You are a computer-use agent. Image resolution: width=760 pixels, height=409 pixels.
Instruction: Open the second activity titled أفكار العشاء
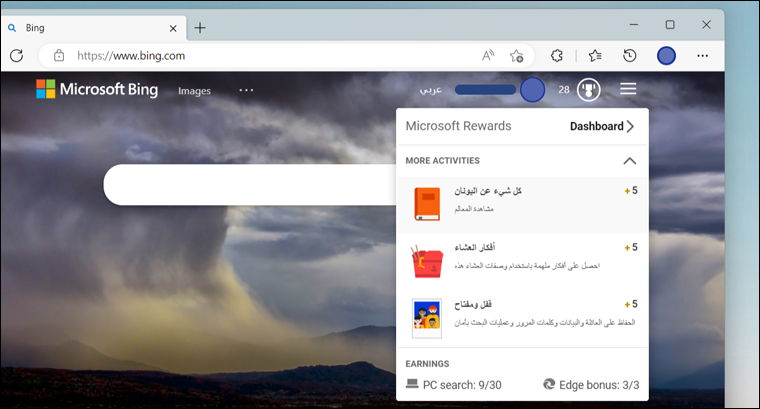pyautogui.click(x=522, y=262)
